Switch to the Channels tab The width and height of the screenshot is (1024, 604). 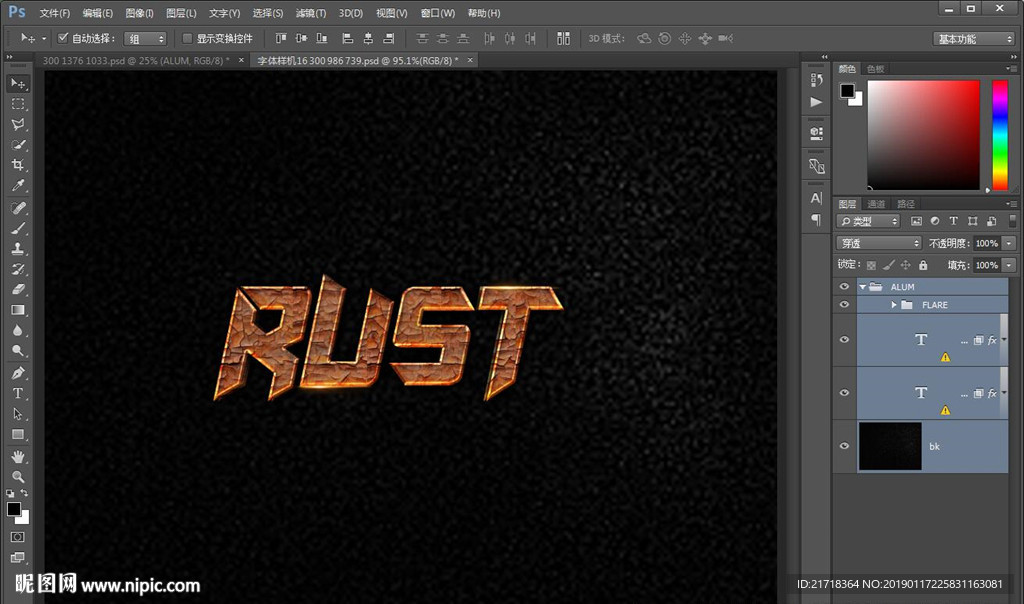point(876,204)
